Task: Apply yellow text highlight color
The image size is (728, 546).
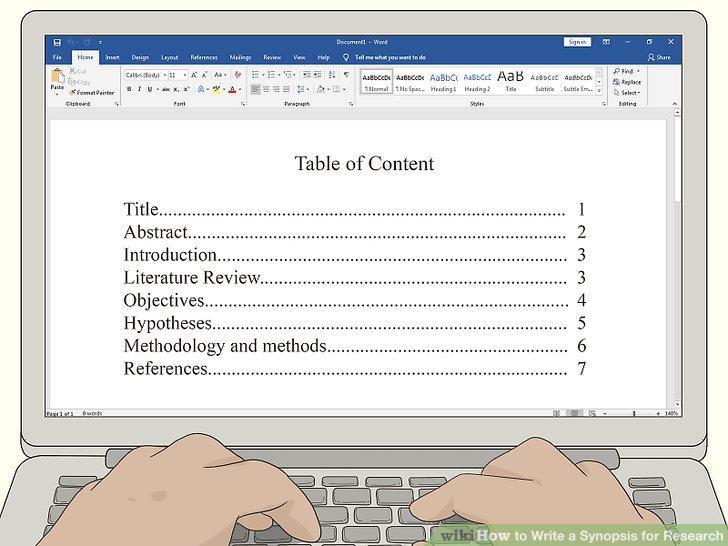Action: point(216,89)
